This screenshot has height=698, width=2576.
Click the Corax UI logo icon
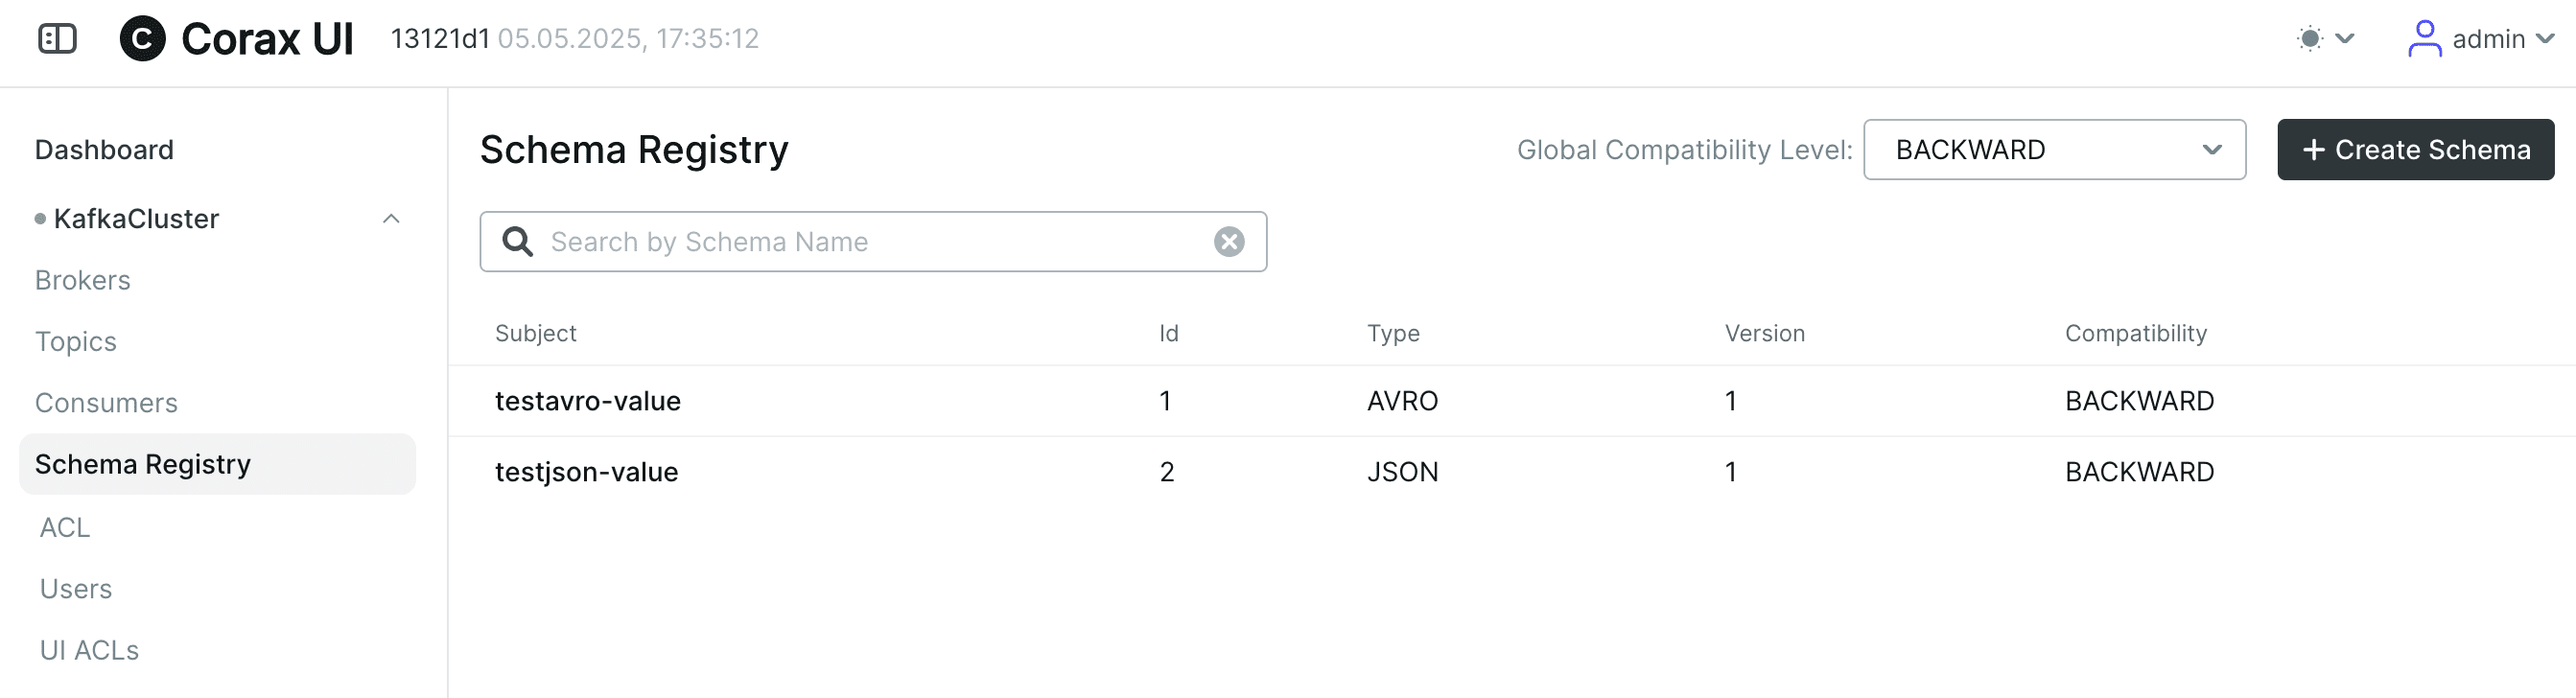click(x=142, y=39)
